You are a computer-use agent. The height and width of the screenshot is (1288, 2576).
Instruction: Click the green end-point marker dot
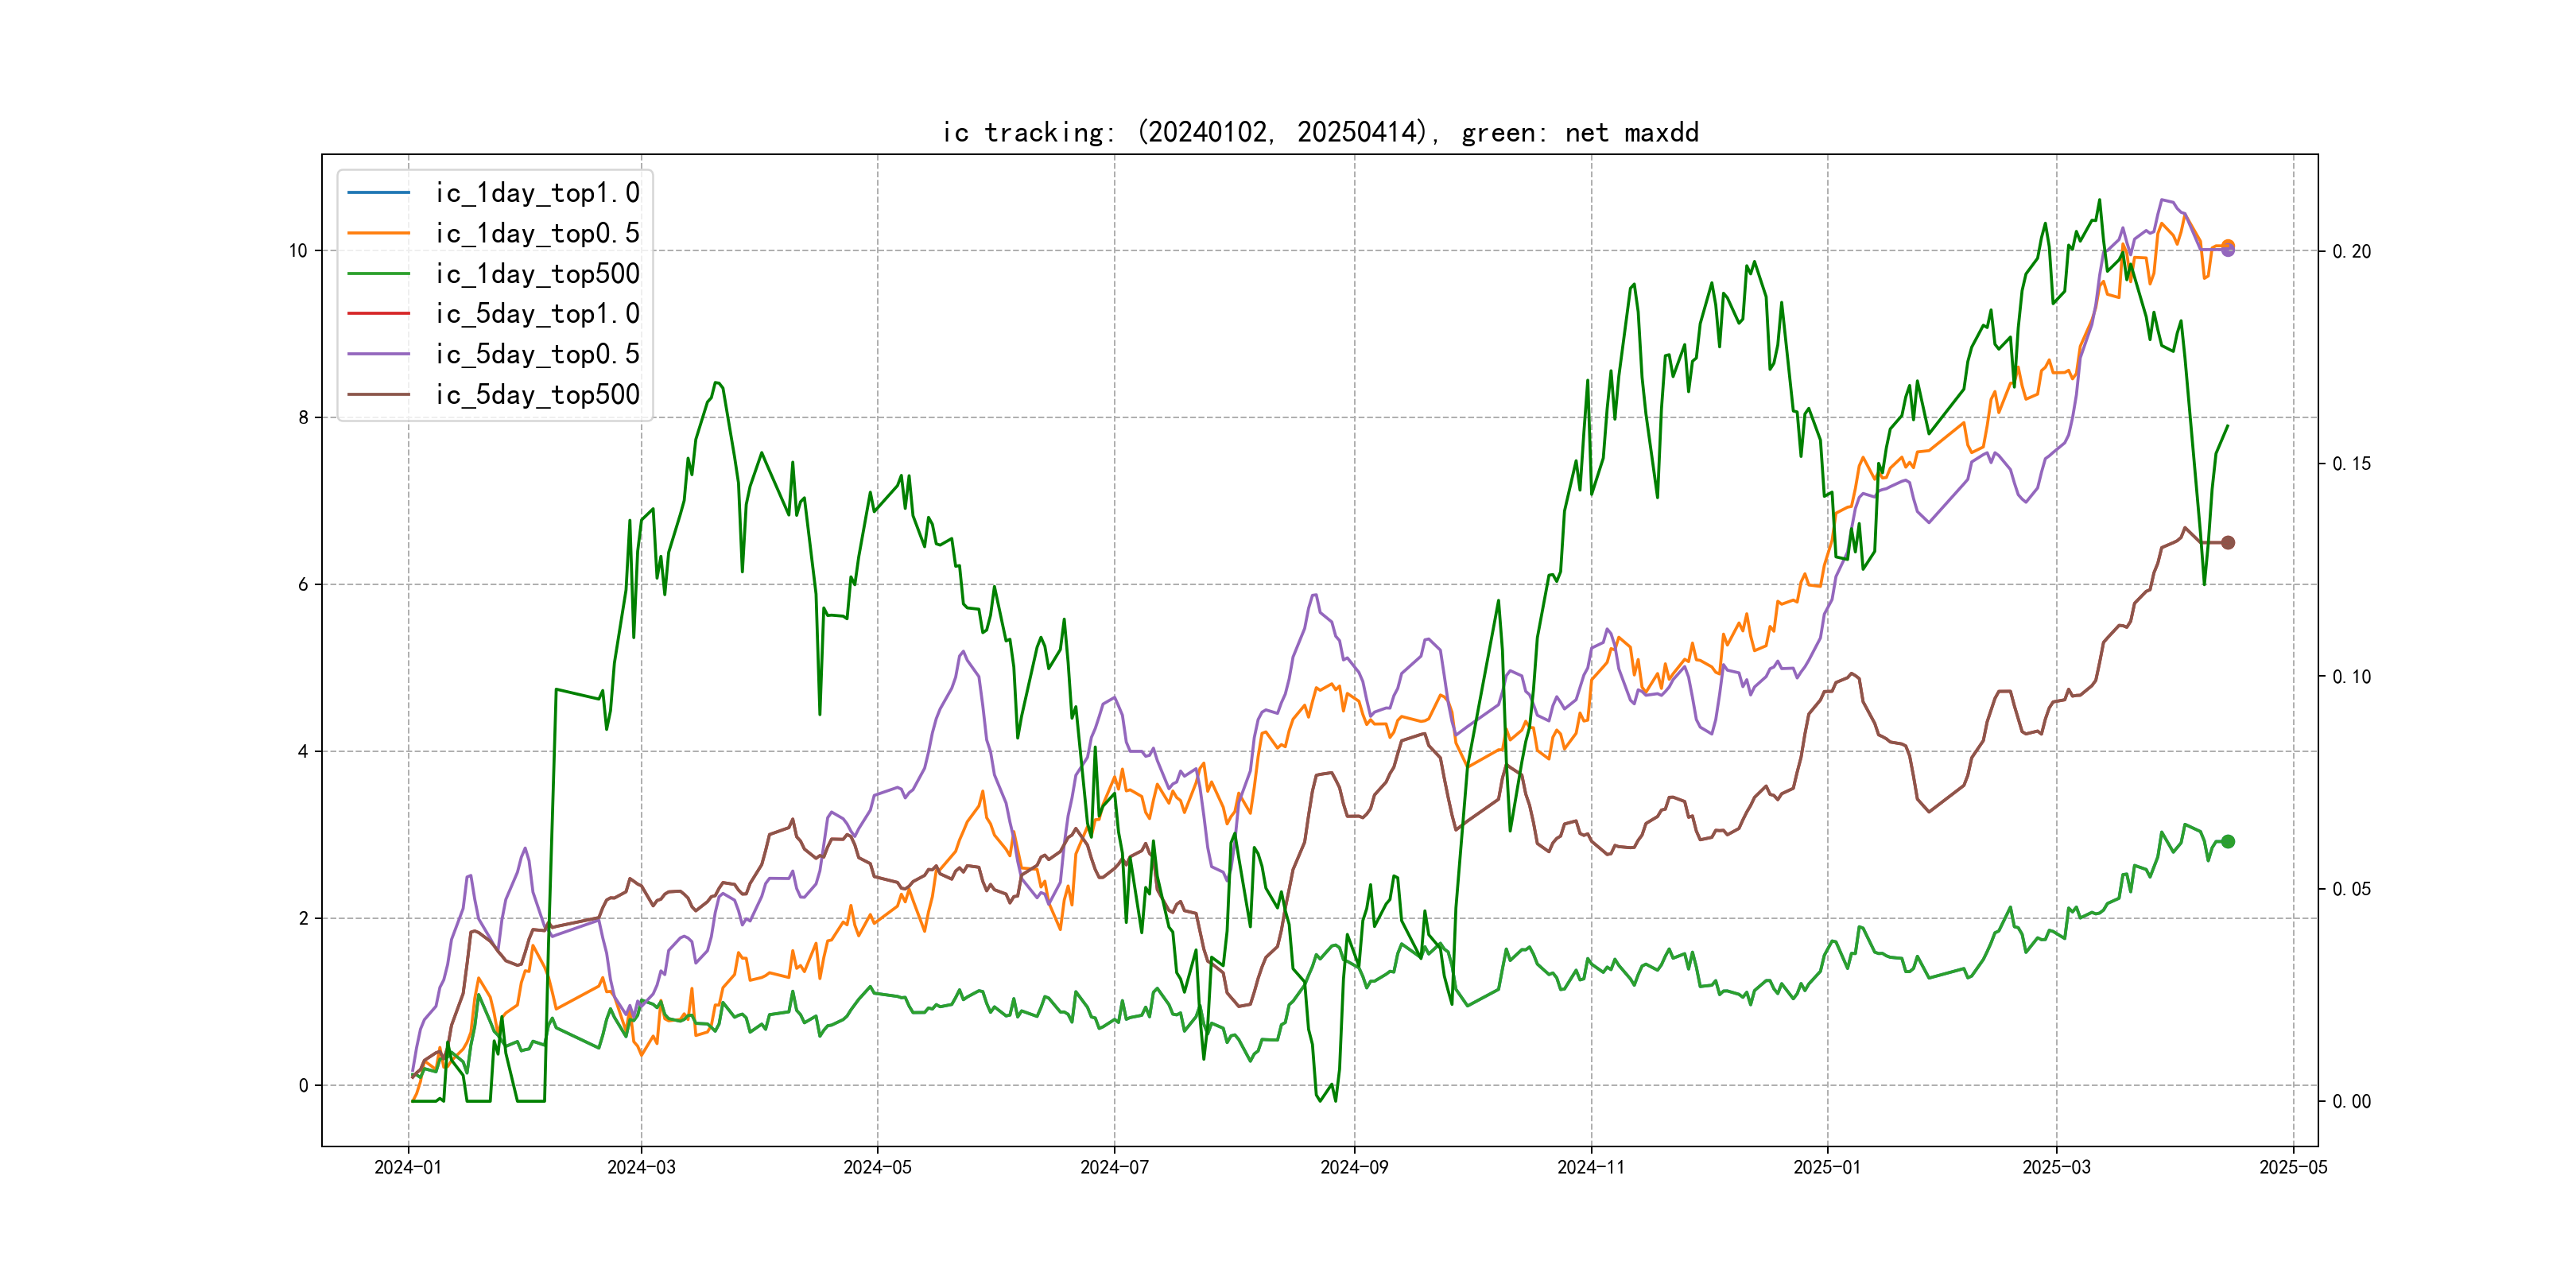(x=2228, y=842)
